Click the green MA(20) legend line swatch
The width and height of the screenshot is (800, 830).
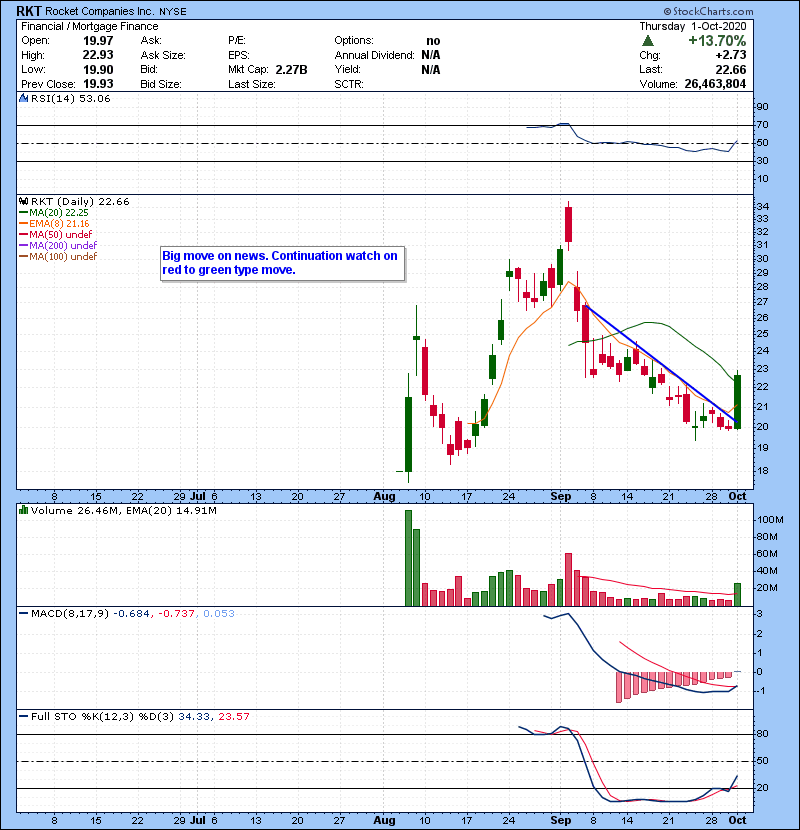23,212
